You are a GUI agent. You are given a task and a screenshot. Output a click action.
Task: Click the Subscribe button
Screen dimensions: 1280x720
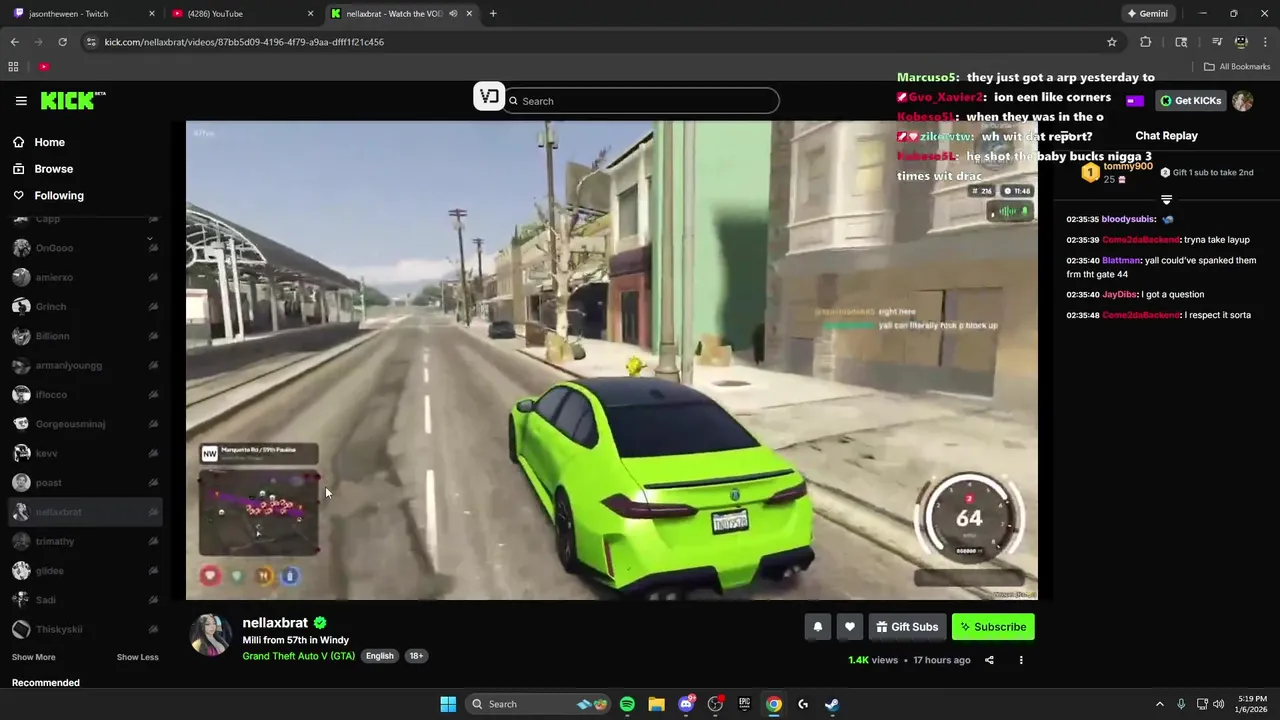coord(993,627)
